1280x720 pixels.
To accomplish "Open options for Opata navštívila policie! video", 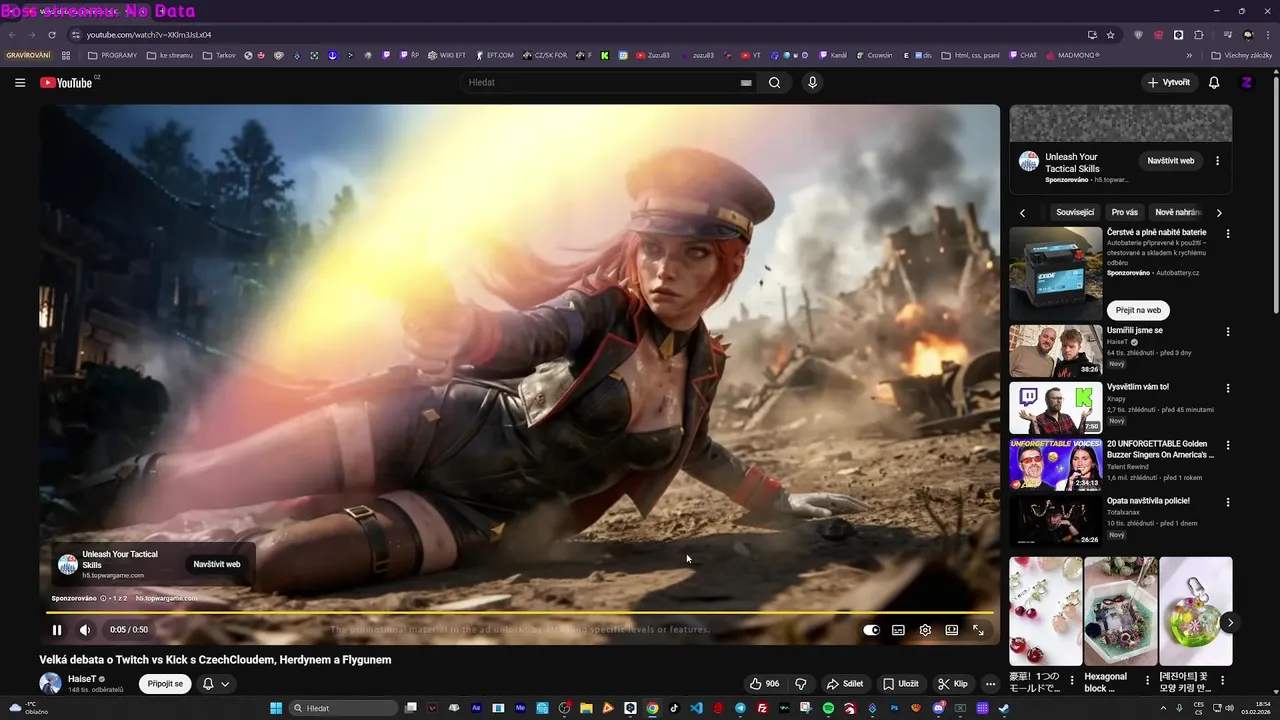I will (x=1228, y=501).
